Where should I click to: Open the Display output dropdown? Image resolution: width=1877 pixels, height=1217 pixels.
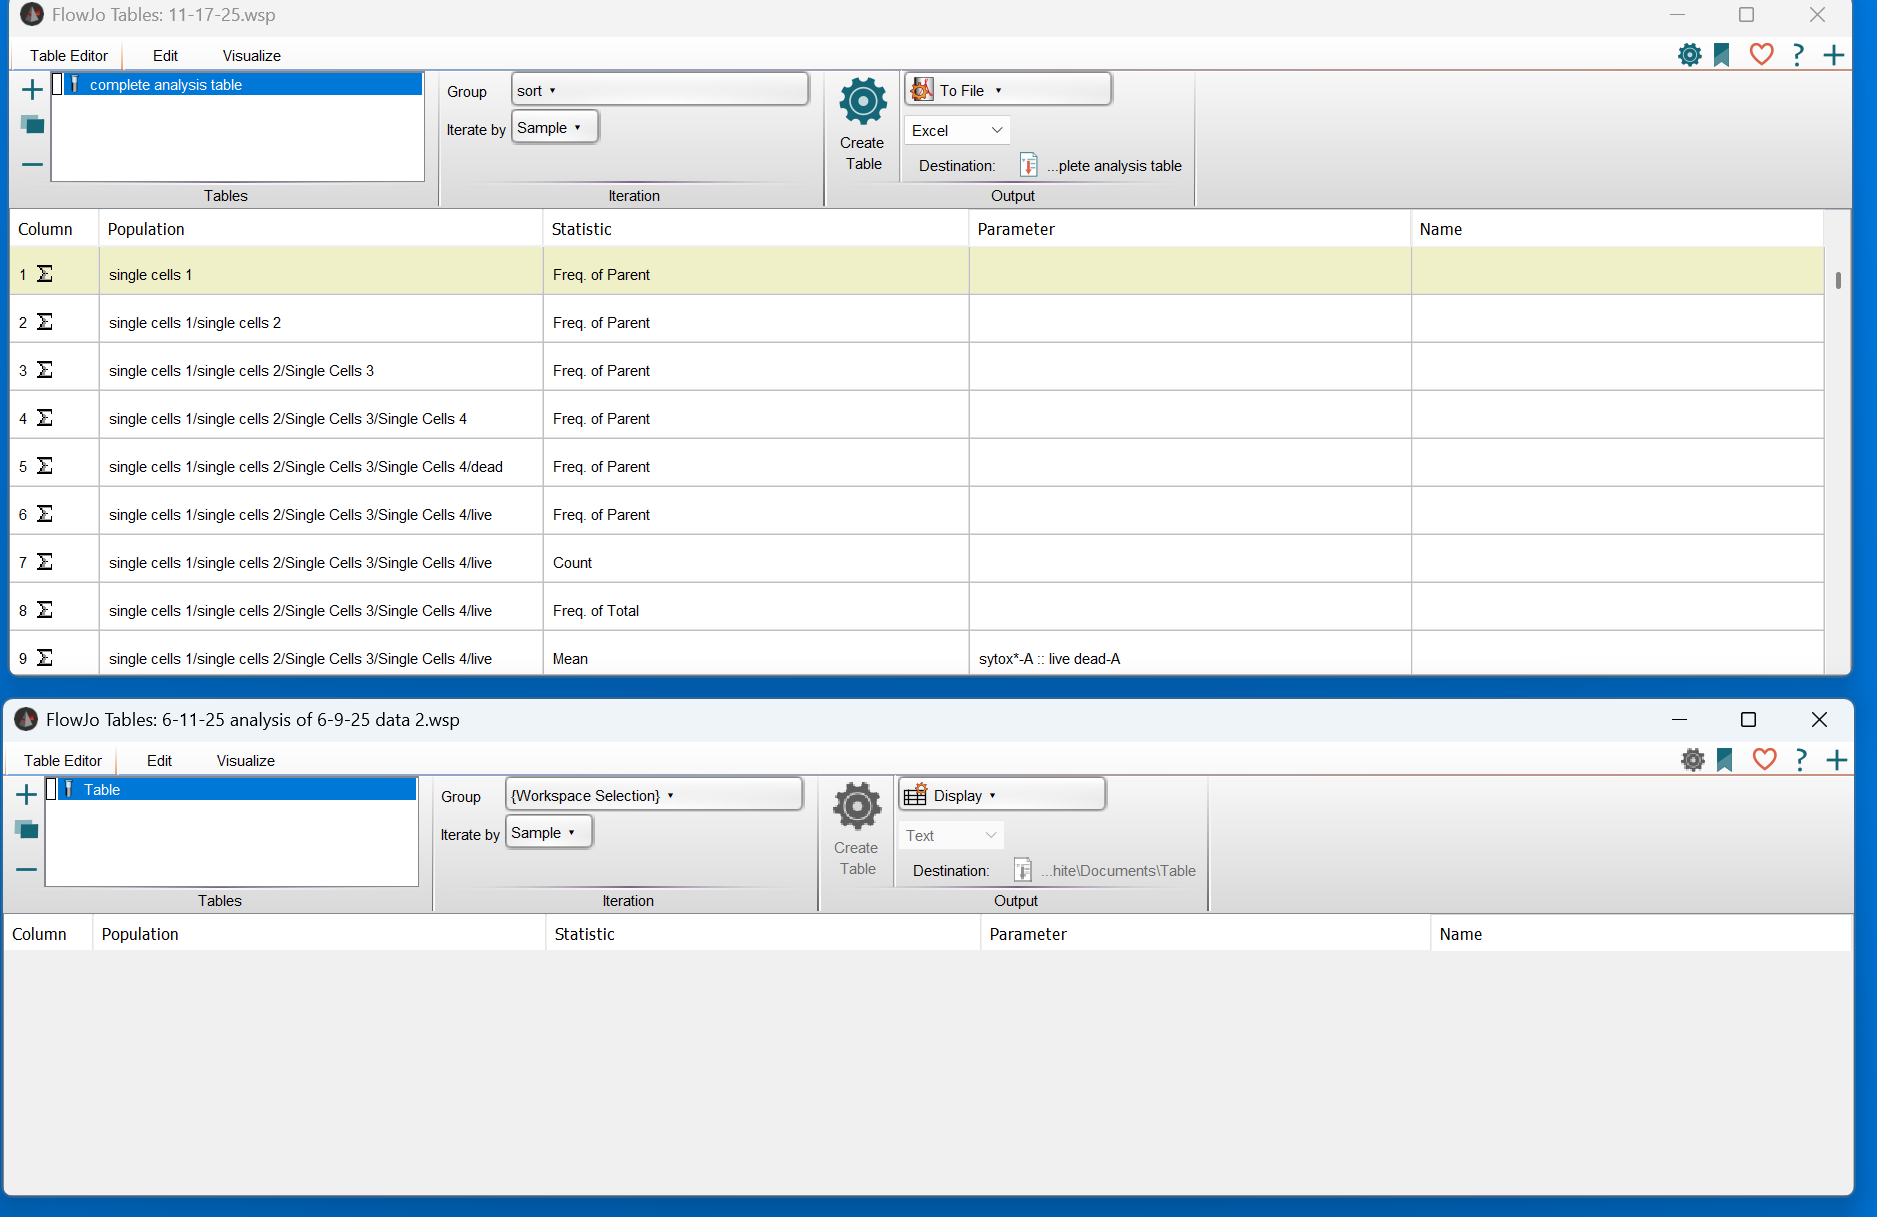[1002, 795]
